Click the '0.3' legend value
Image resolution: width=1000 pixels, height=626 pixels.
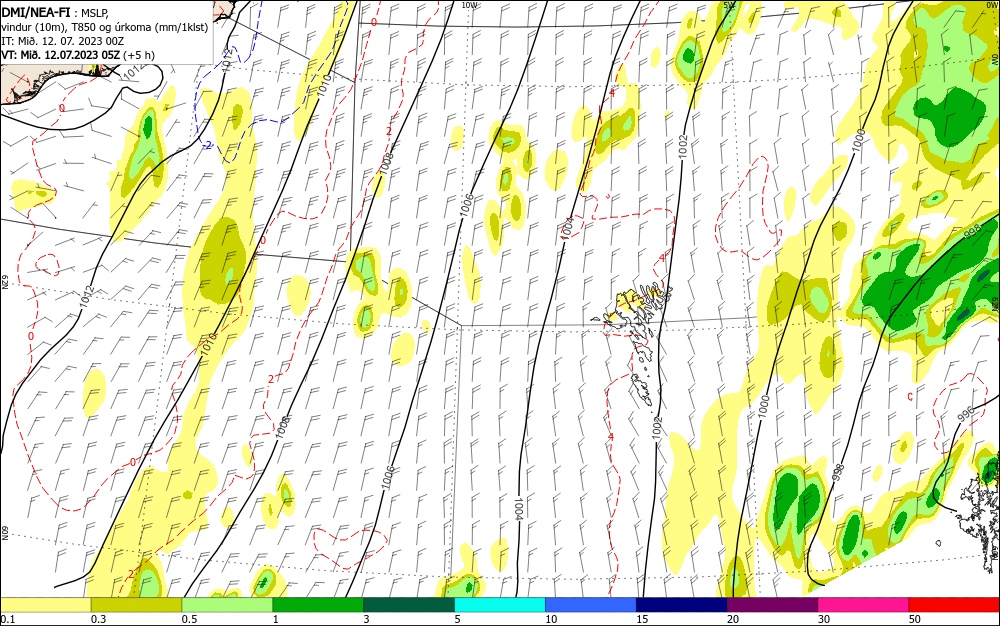point(99,619)
